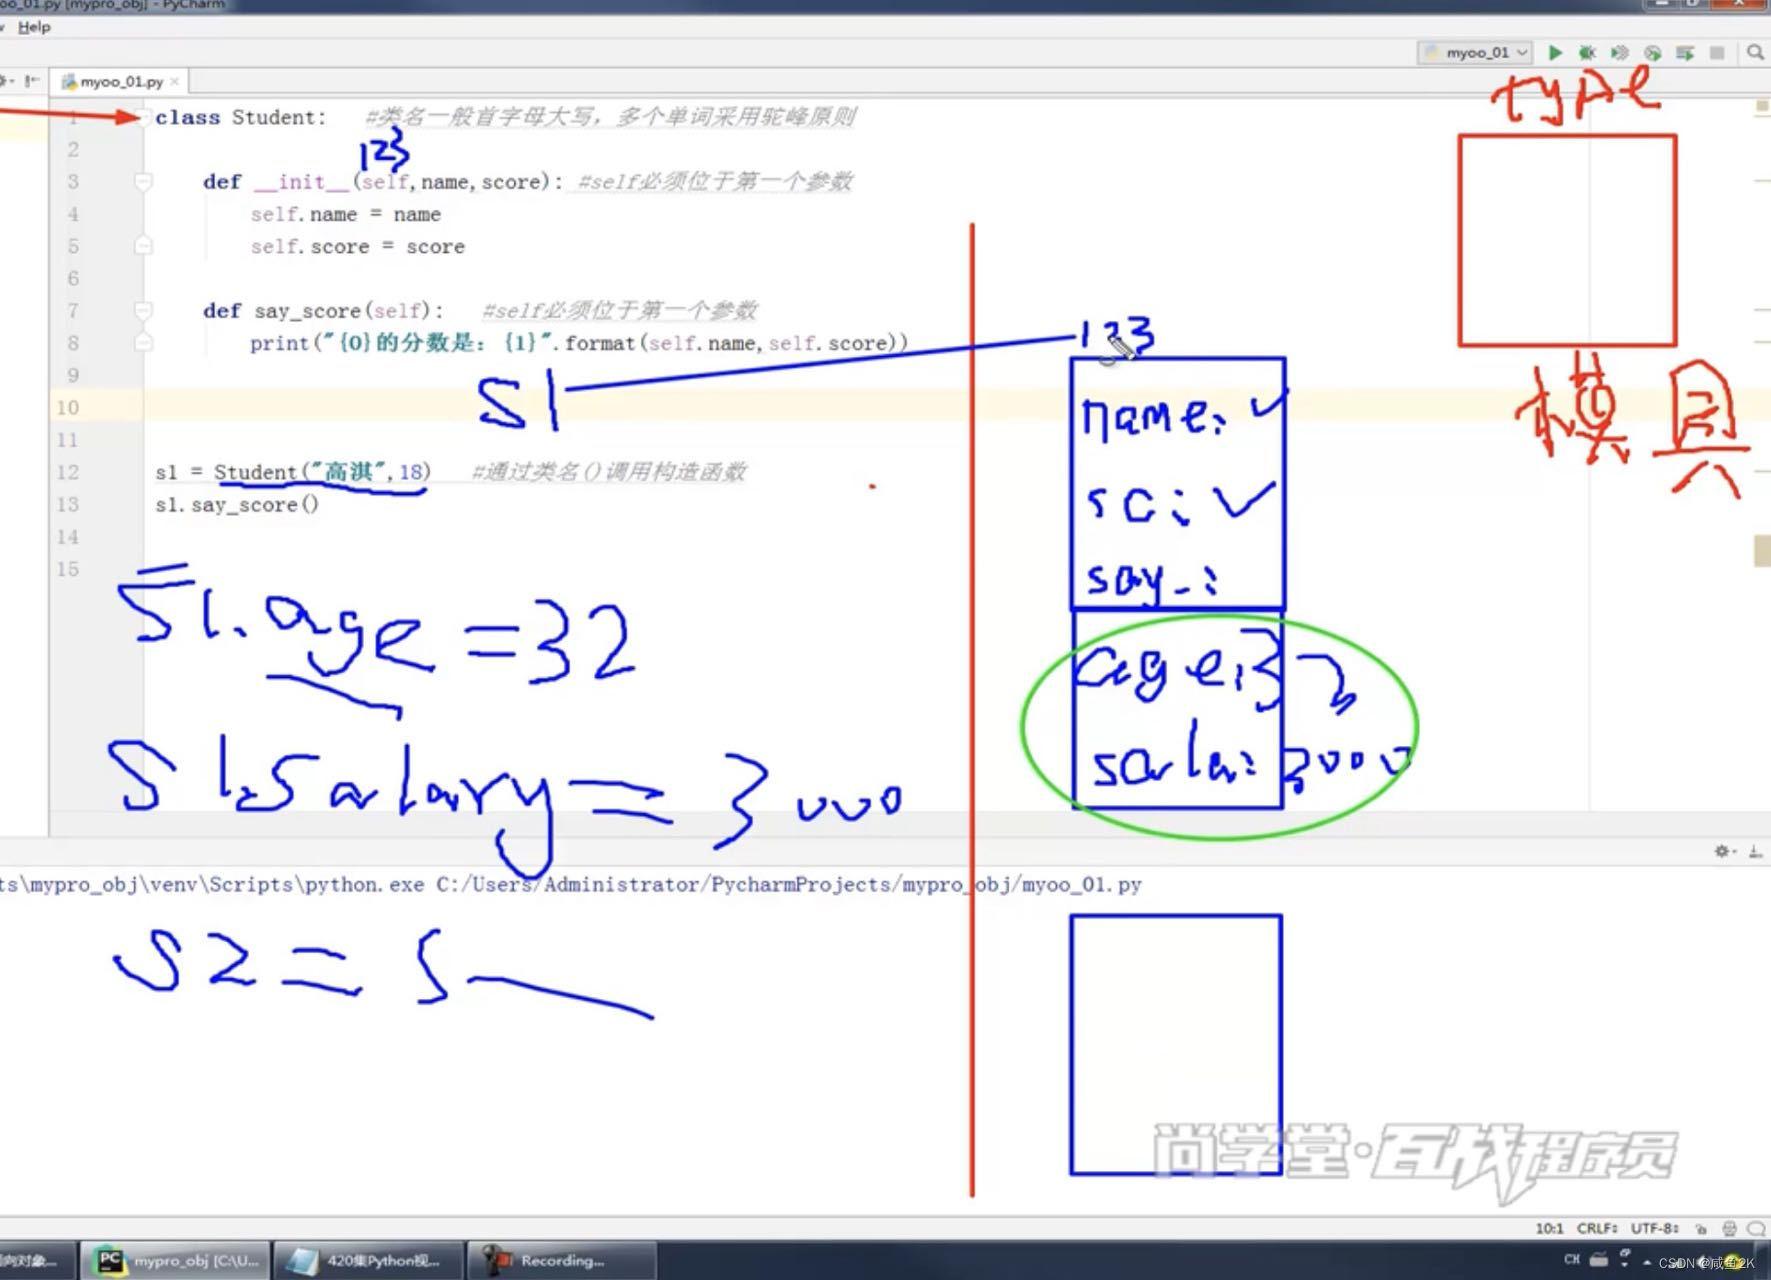Open the editor settings gear above the console
1771x1280 pixels.
click(x=1723, y=851)
